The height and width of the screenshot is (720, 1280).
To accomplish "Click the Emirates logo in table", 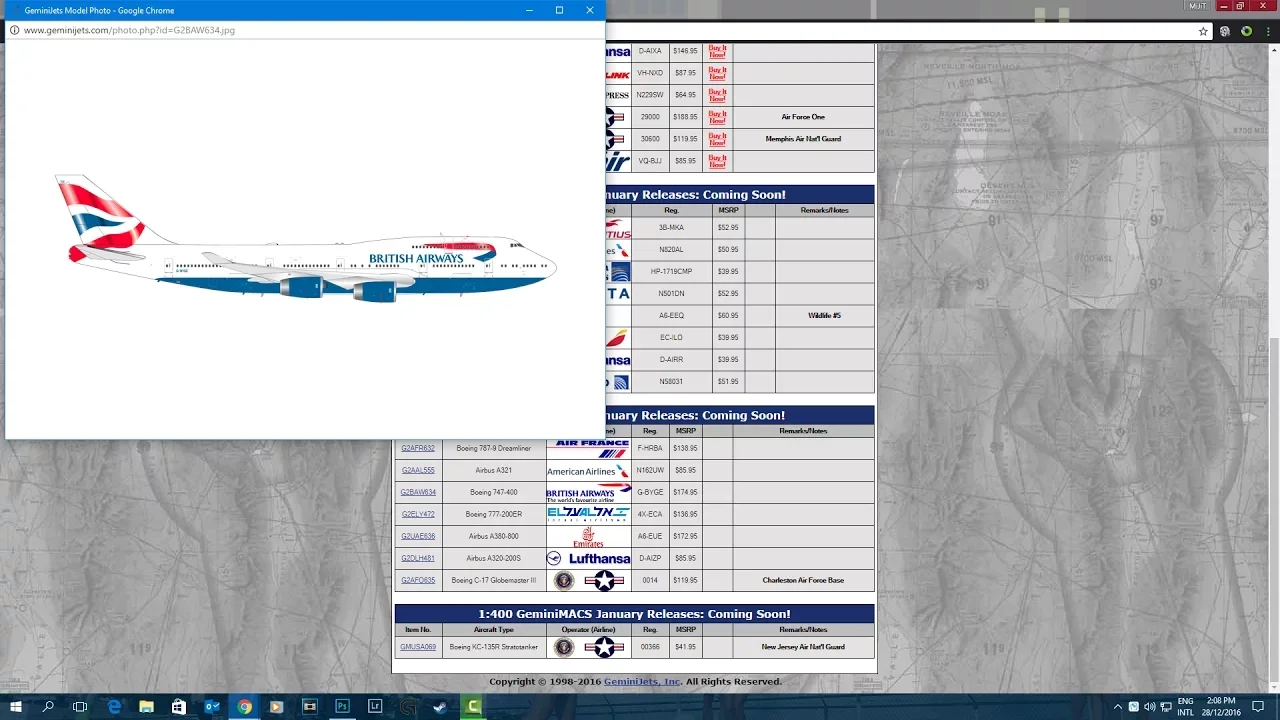I will click(588, 537).
